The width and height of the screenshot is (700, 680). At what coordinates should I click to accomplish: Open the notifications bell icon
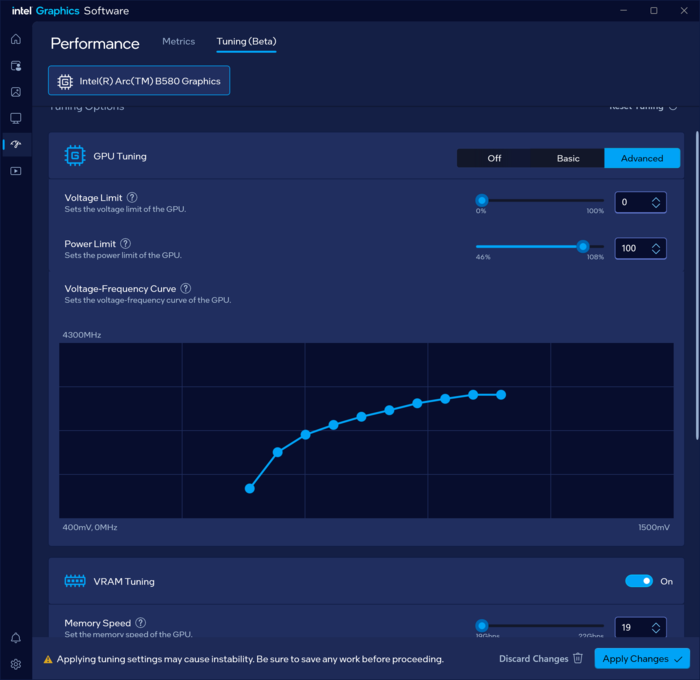(16, 638)
